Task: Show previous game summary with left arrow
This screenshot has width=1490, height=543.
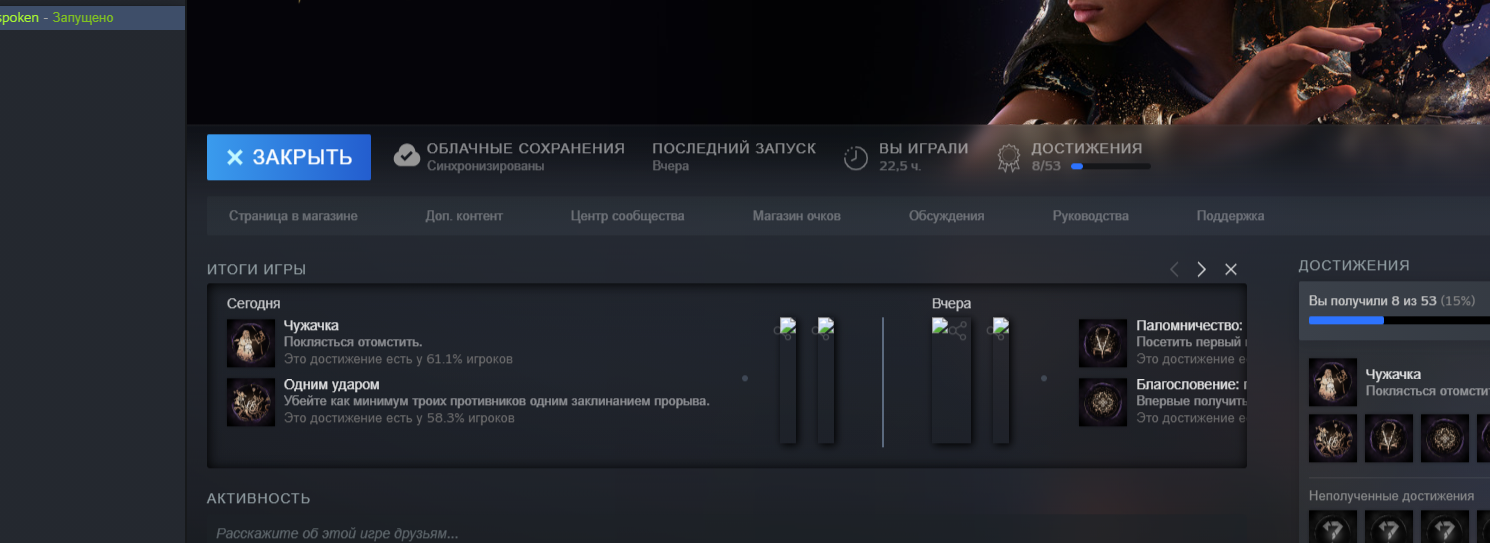Action: click(x=1174, y=269)
